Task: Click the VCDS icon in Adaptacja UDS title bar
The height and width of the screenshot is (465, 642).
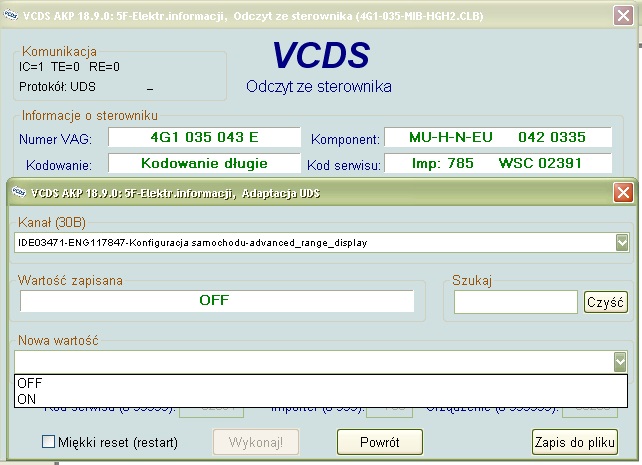Action: [19, 192]
